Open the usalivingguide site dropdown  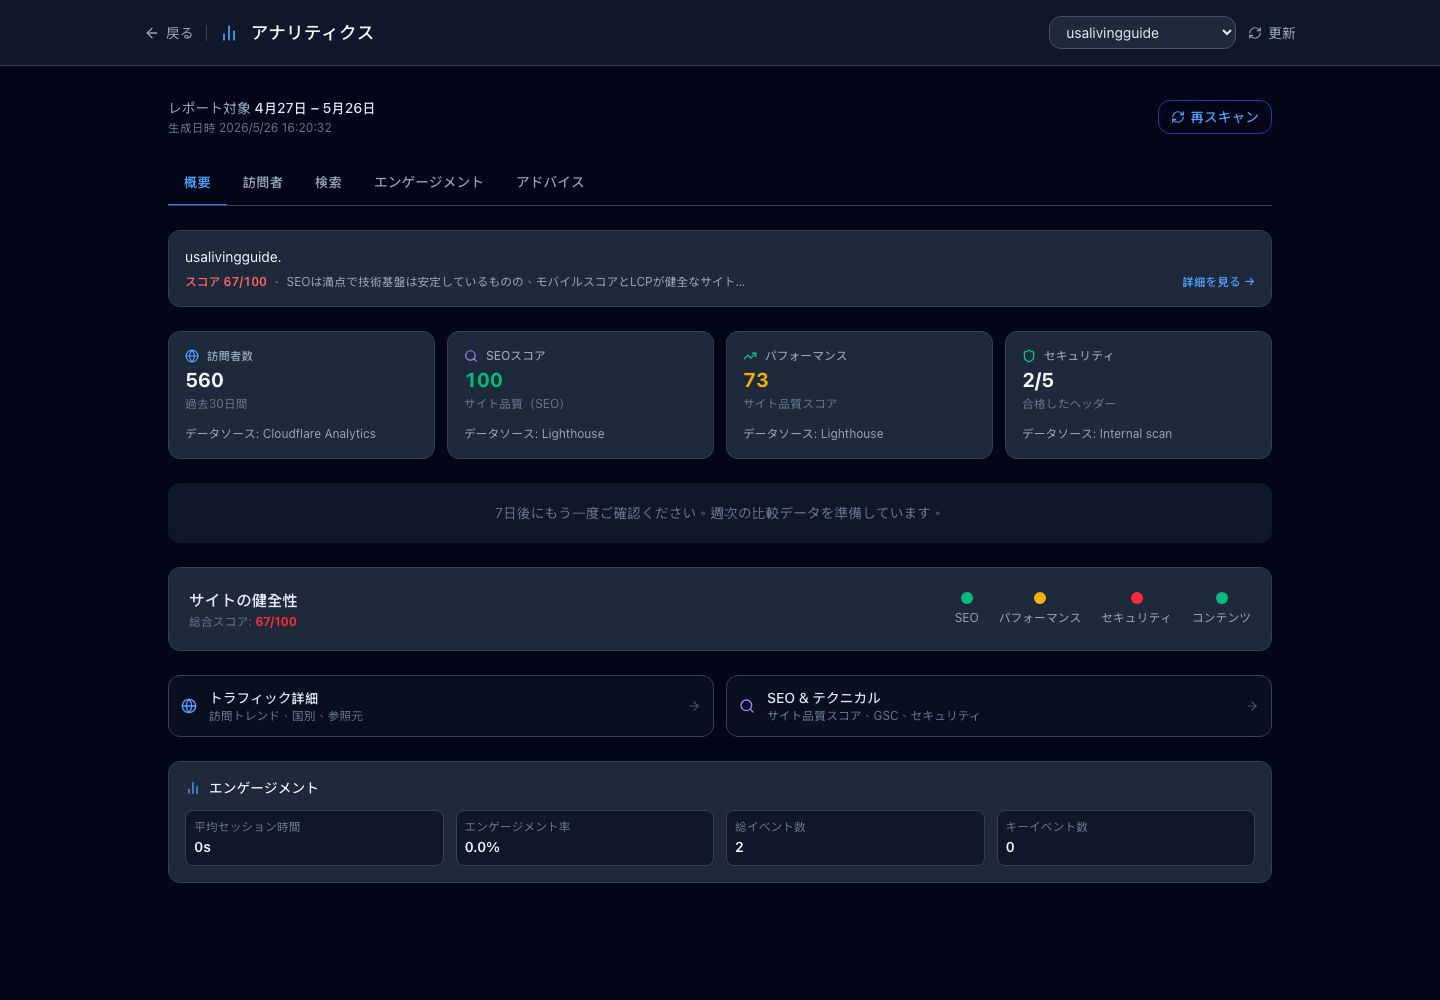point(1142,33)
